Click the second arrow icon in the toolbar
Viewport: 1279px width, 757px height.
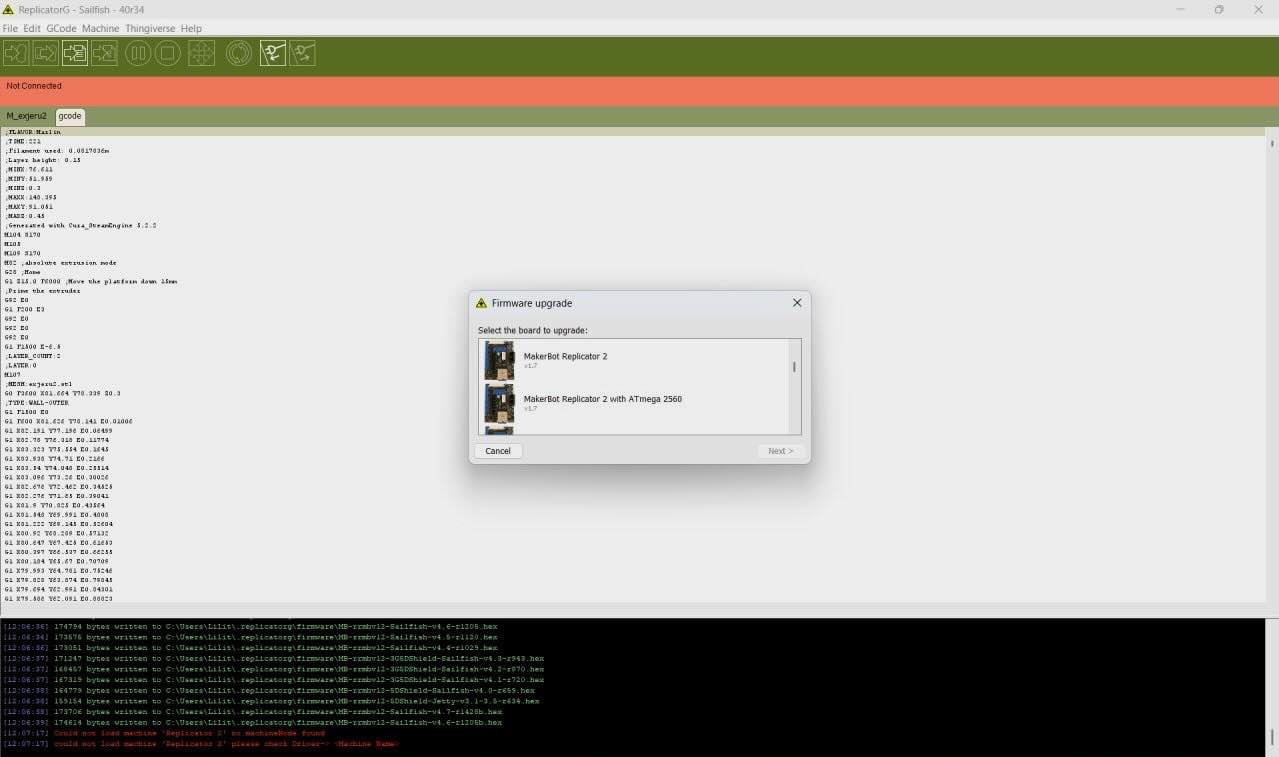click(45, 53)
